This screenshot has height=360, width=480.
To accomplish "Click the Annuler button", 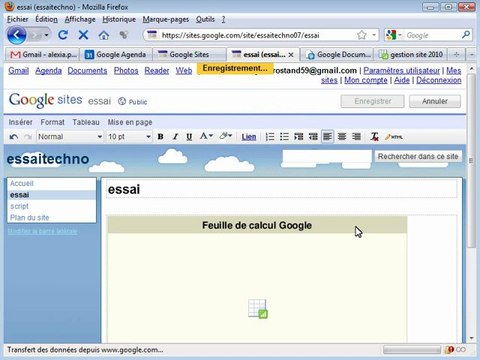I will click(x=435, y=101).
